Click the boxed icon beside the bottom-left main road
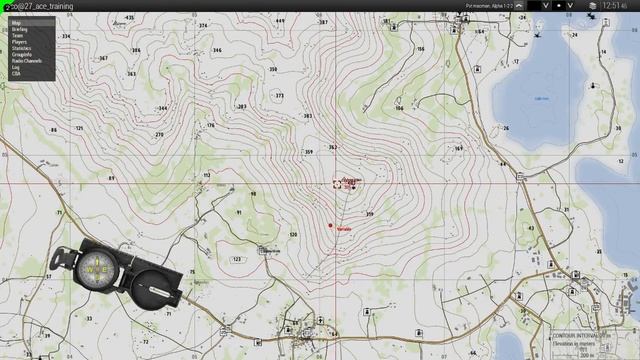 (258, 342)
